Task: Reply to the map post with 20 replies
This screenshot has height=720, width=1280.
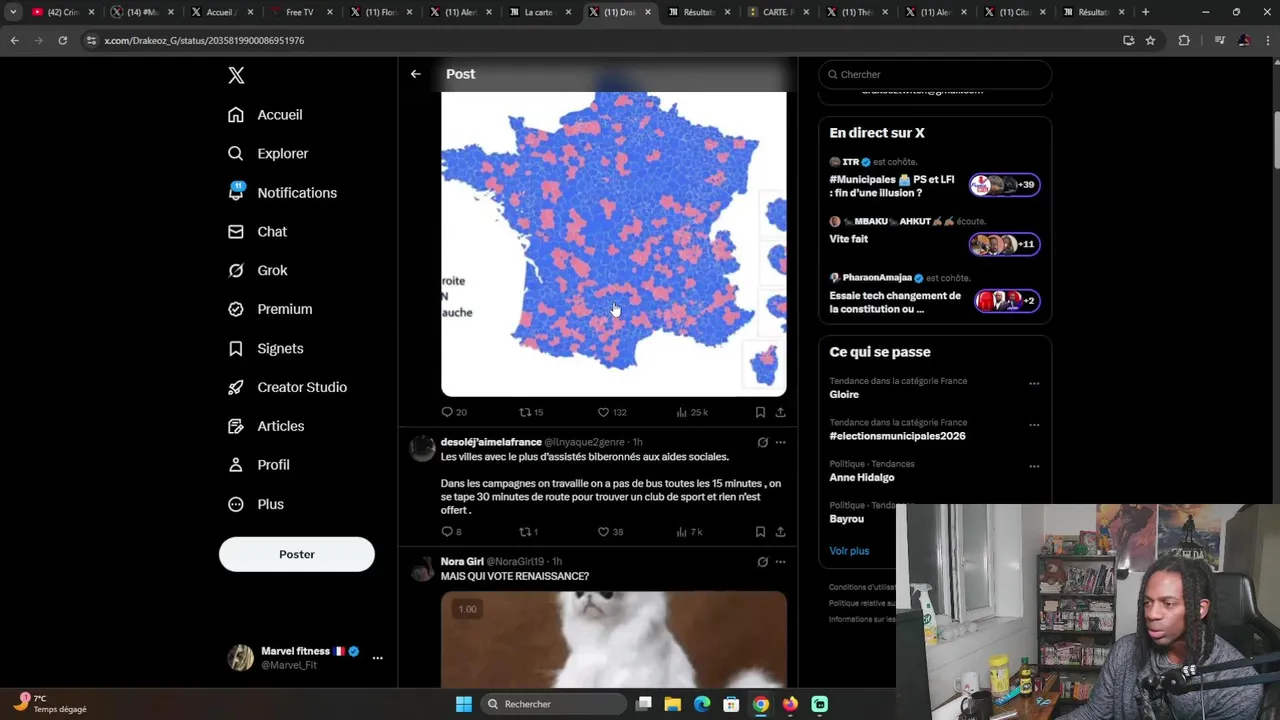Action: click(454, 412)
